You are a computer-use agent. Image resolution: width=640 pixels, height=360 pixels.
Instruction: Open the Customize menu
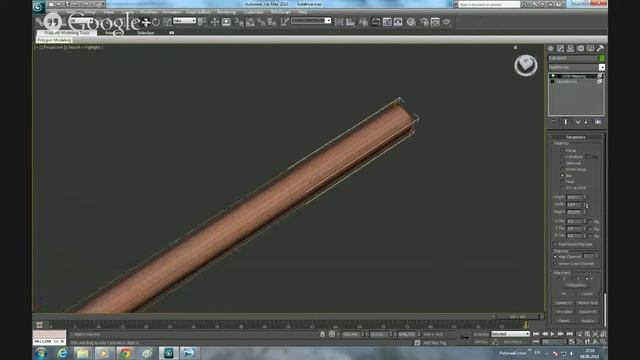click(253, 12)
